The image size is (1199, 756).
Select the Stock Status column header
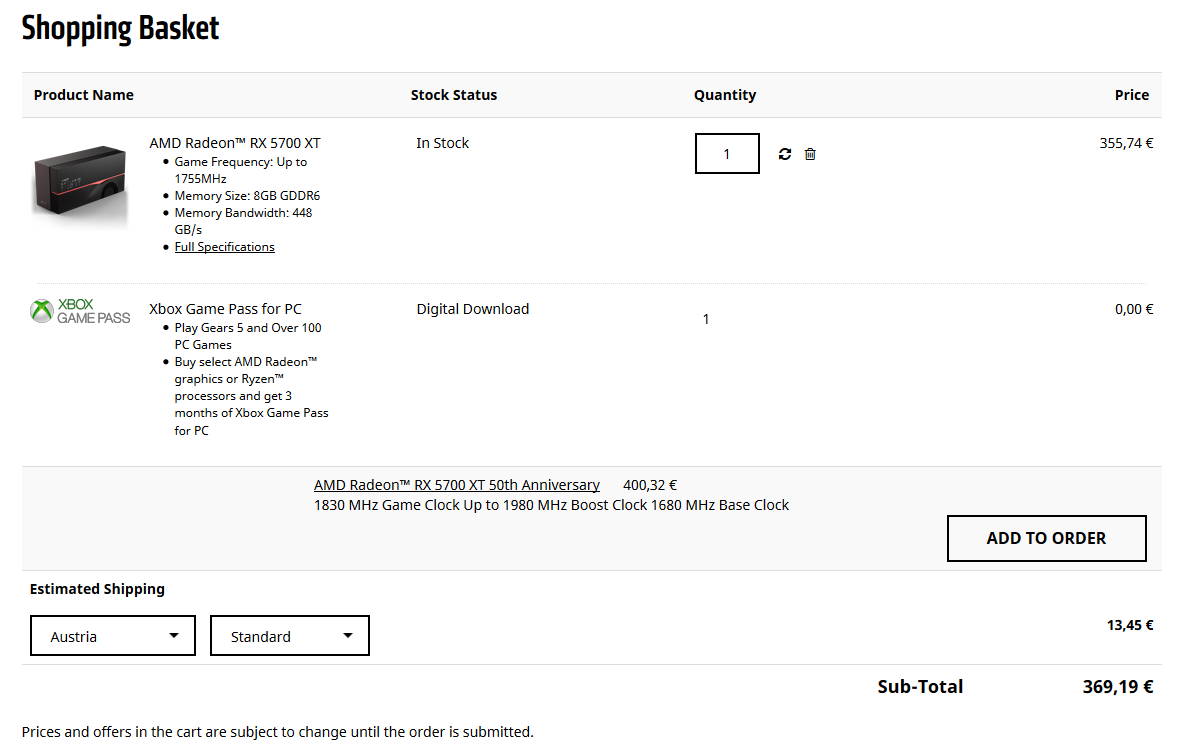pyautogui.click(x=454, y=95)
